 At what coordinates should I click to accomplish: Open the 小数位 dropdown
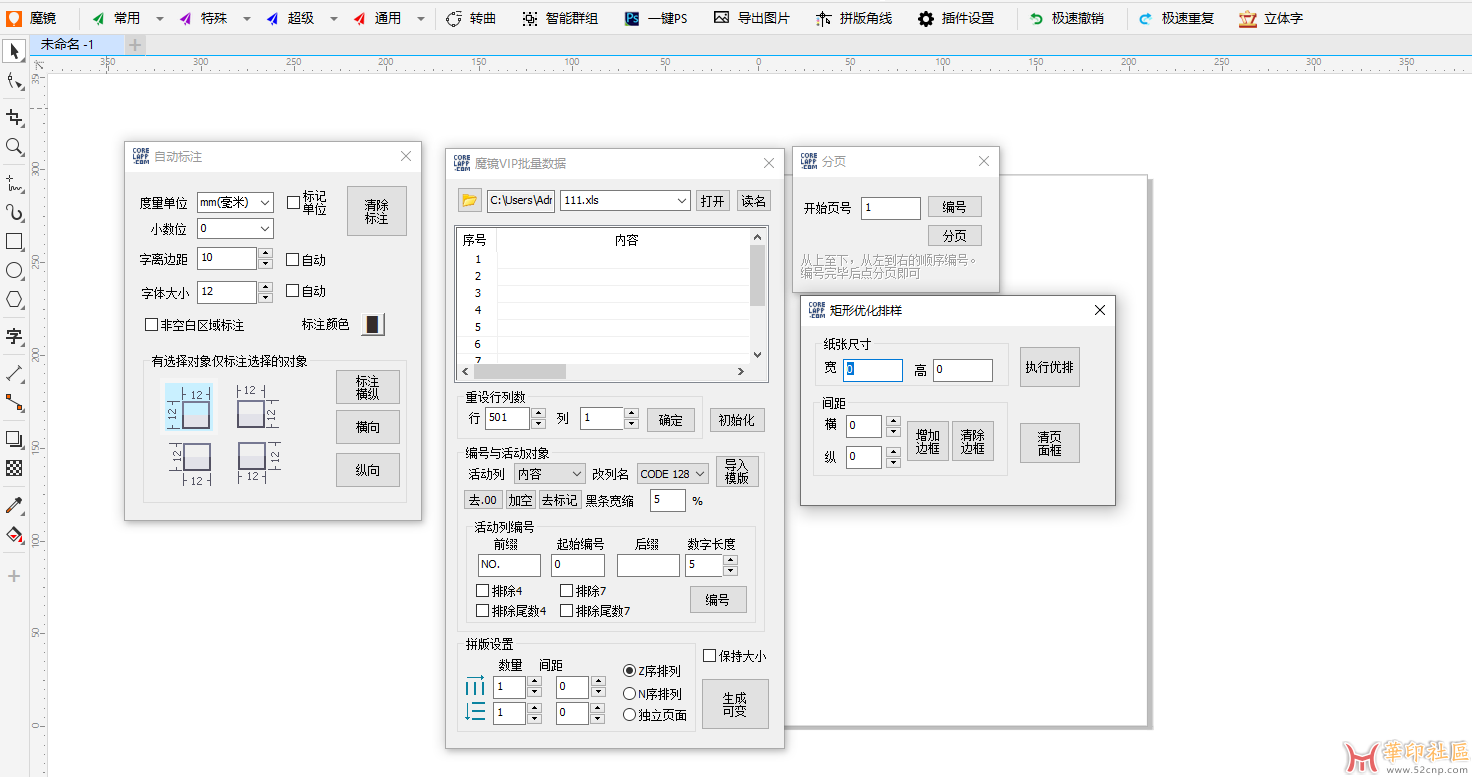[x=235, y=229]
